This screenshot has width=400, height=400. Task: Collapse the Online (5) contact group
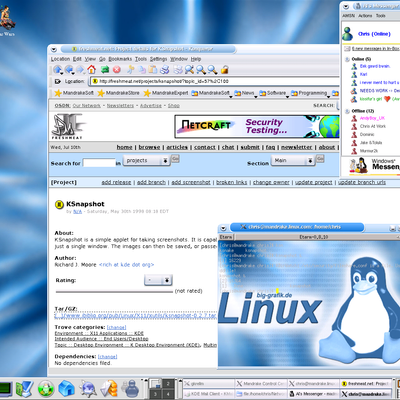(347, 59)
